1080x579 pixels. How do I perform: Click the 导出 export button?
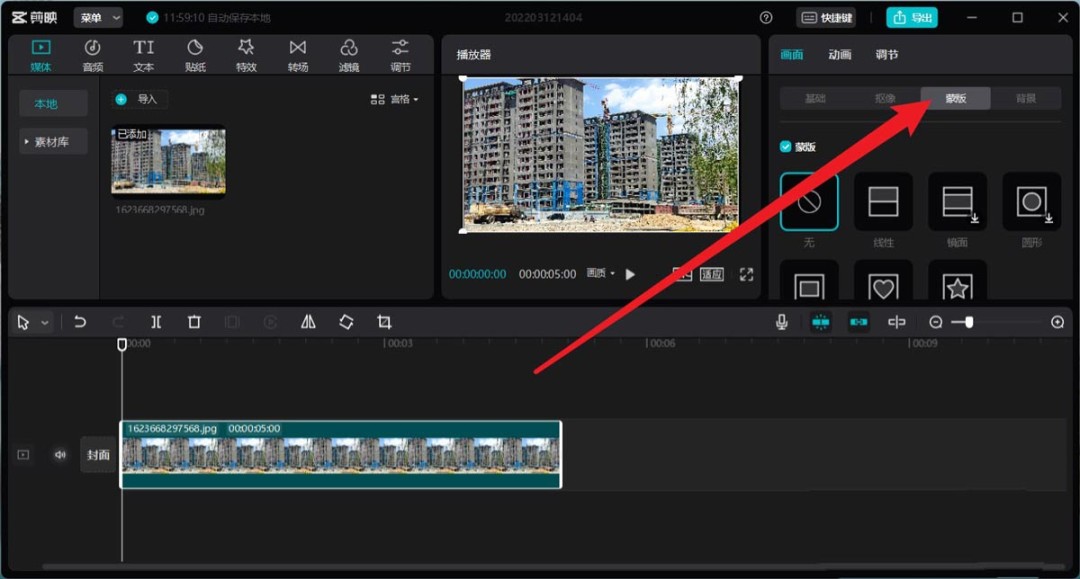tap(911, 17)
